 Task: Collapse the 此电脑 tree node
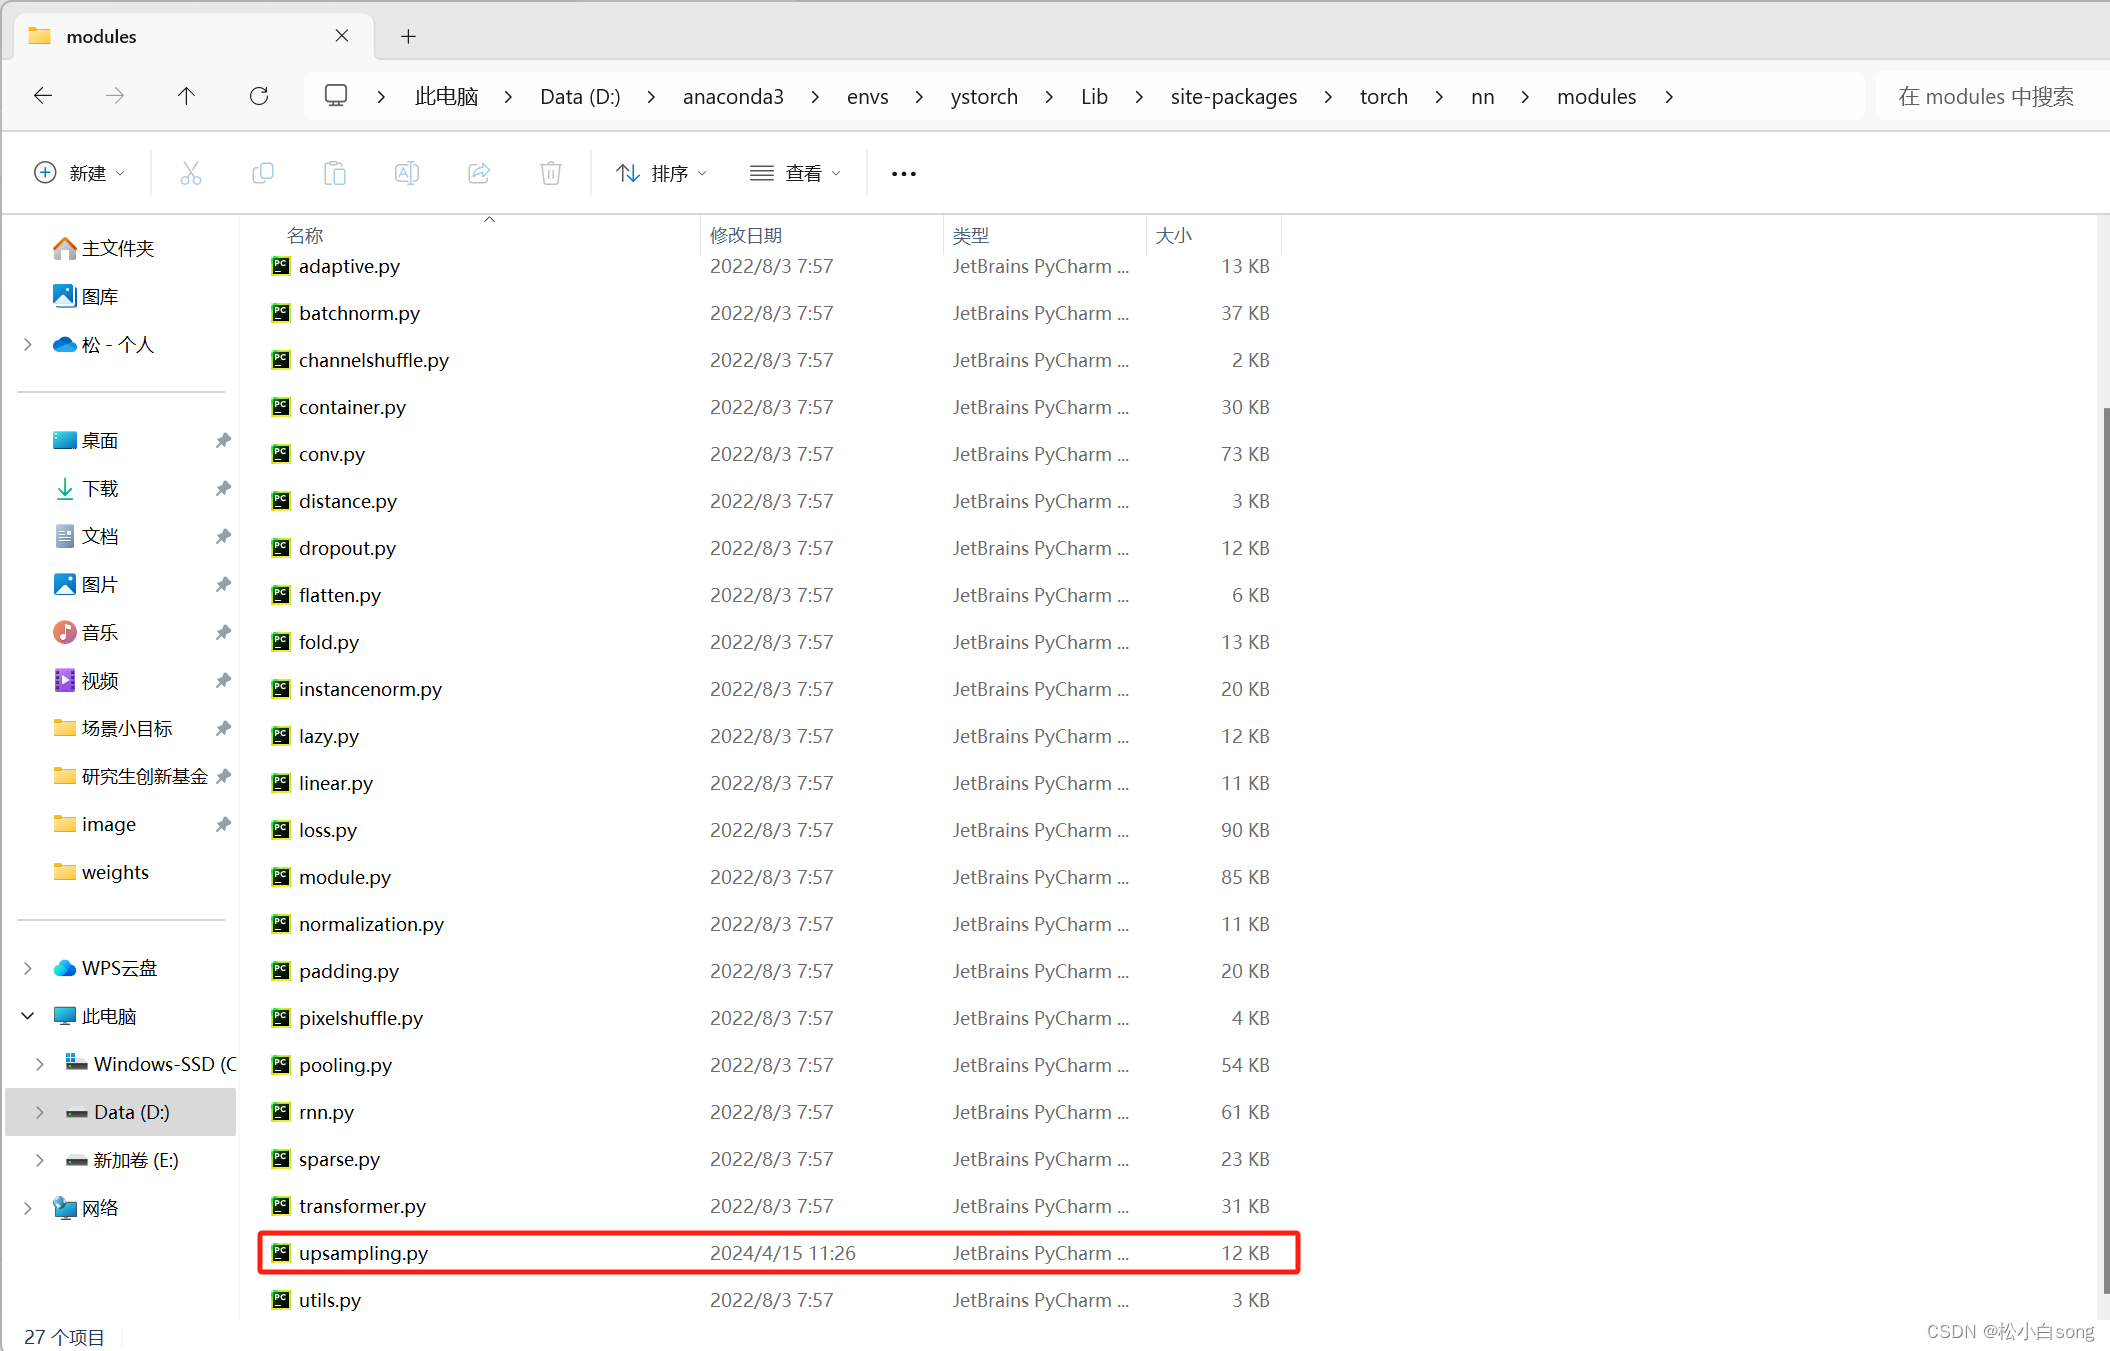click(28, 1016)
